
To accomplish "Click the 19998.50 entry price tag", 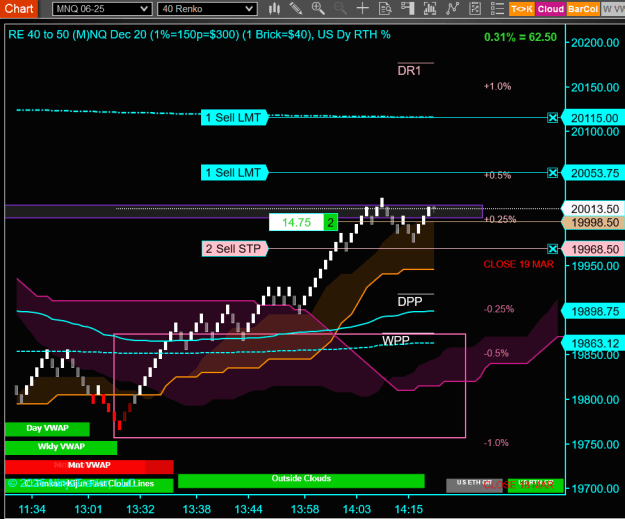I will pyautogui.click(x=593, y=222).
